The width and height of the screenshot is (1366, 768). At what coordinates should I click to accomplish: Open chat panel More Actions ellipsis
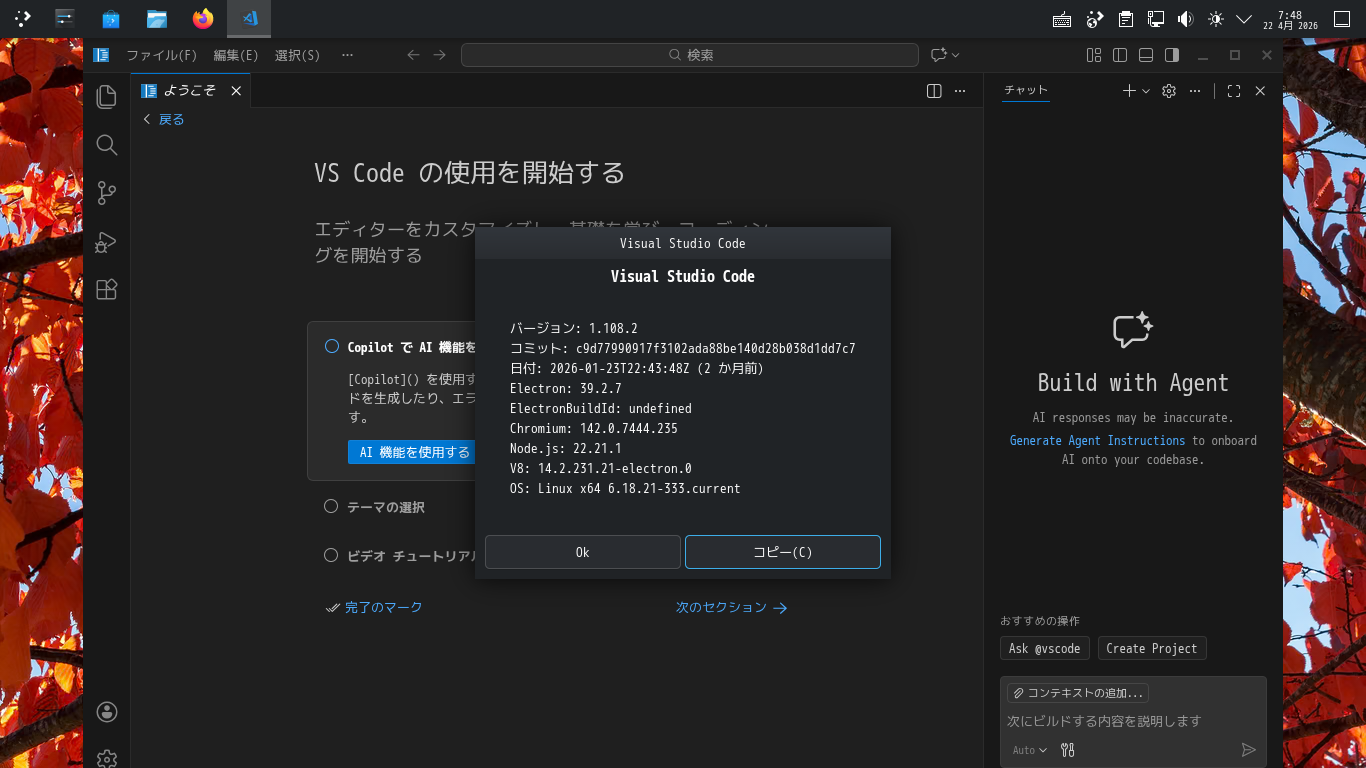[x=1194, y=91]
